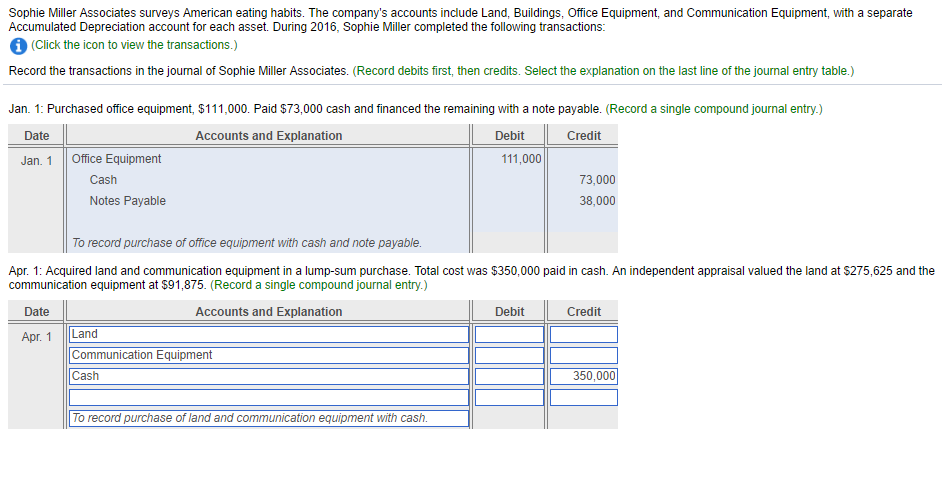The image size is (942, 497).
Task: Click the Debit field in the Land row
Action: coord(509,334)
